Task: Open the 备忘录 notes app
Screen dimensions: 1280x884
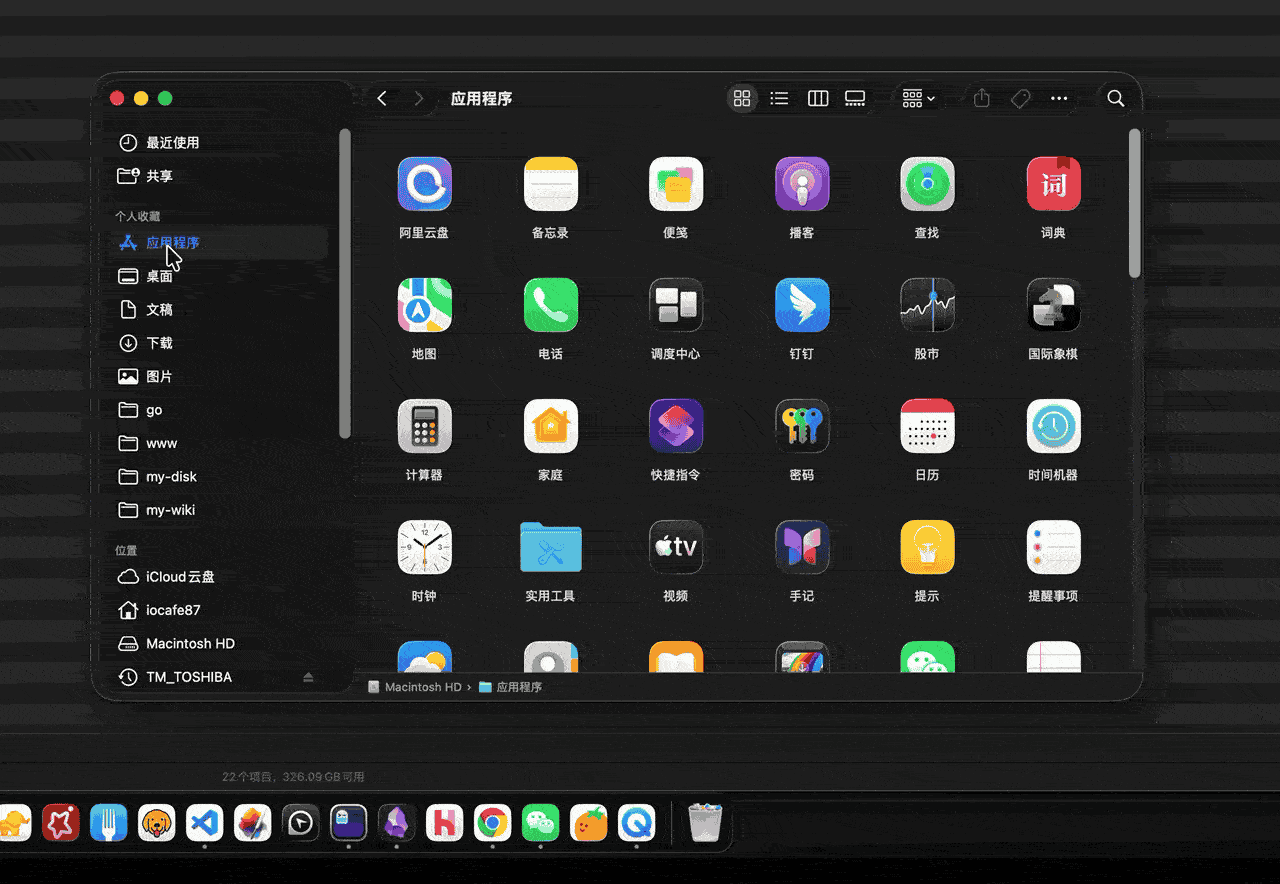Action: pos(550,184)
